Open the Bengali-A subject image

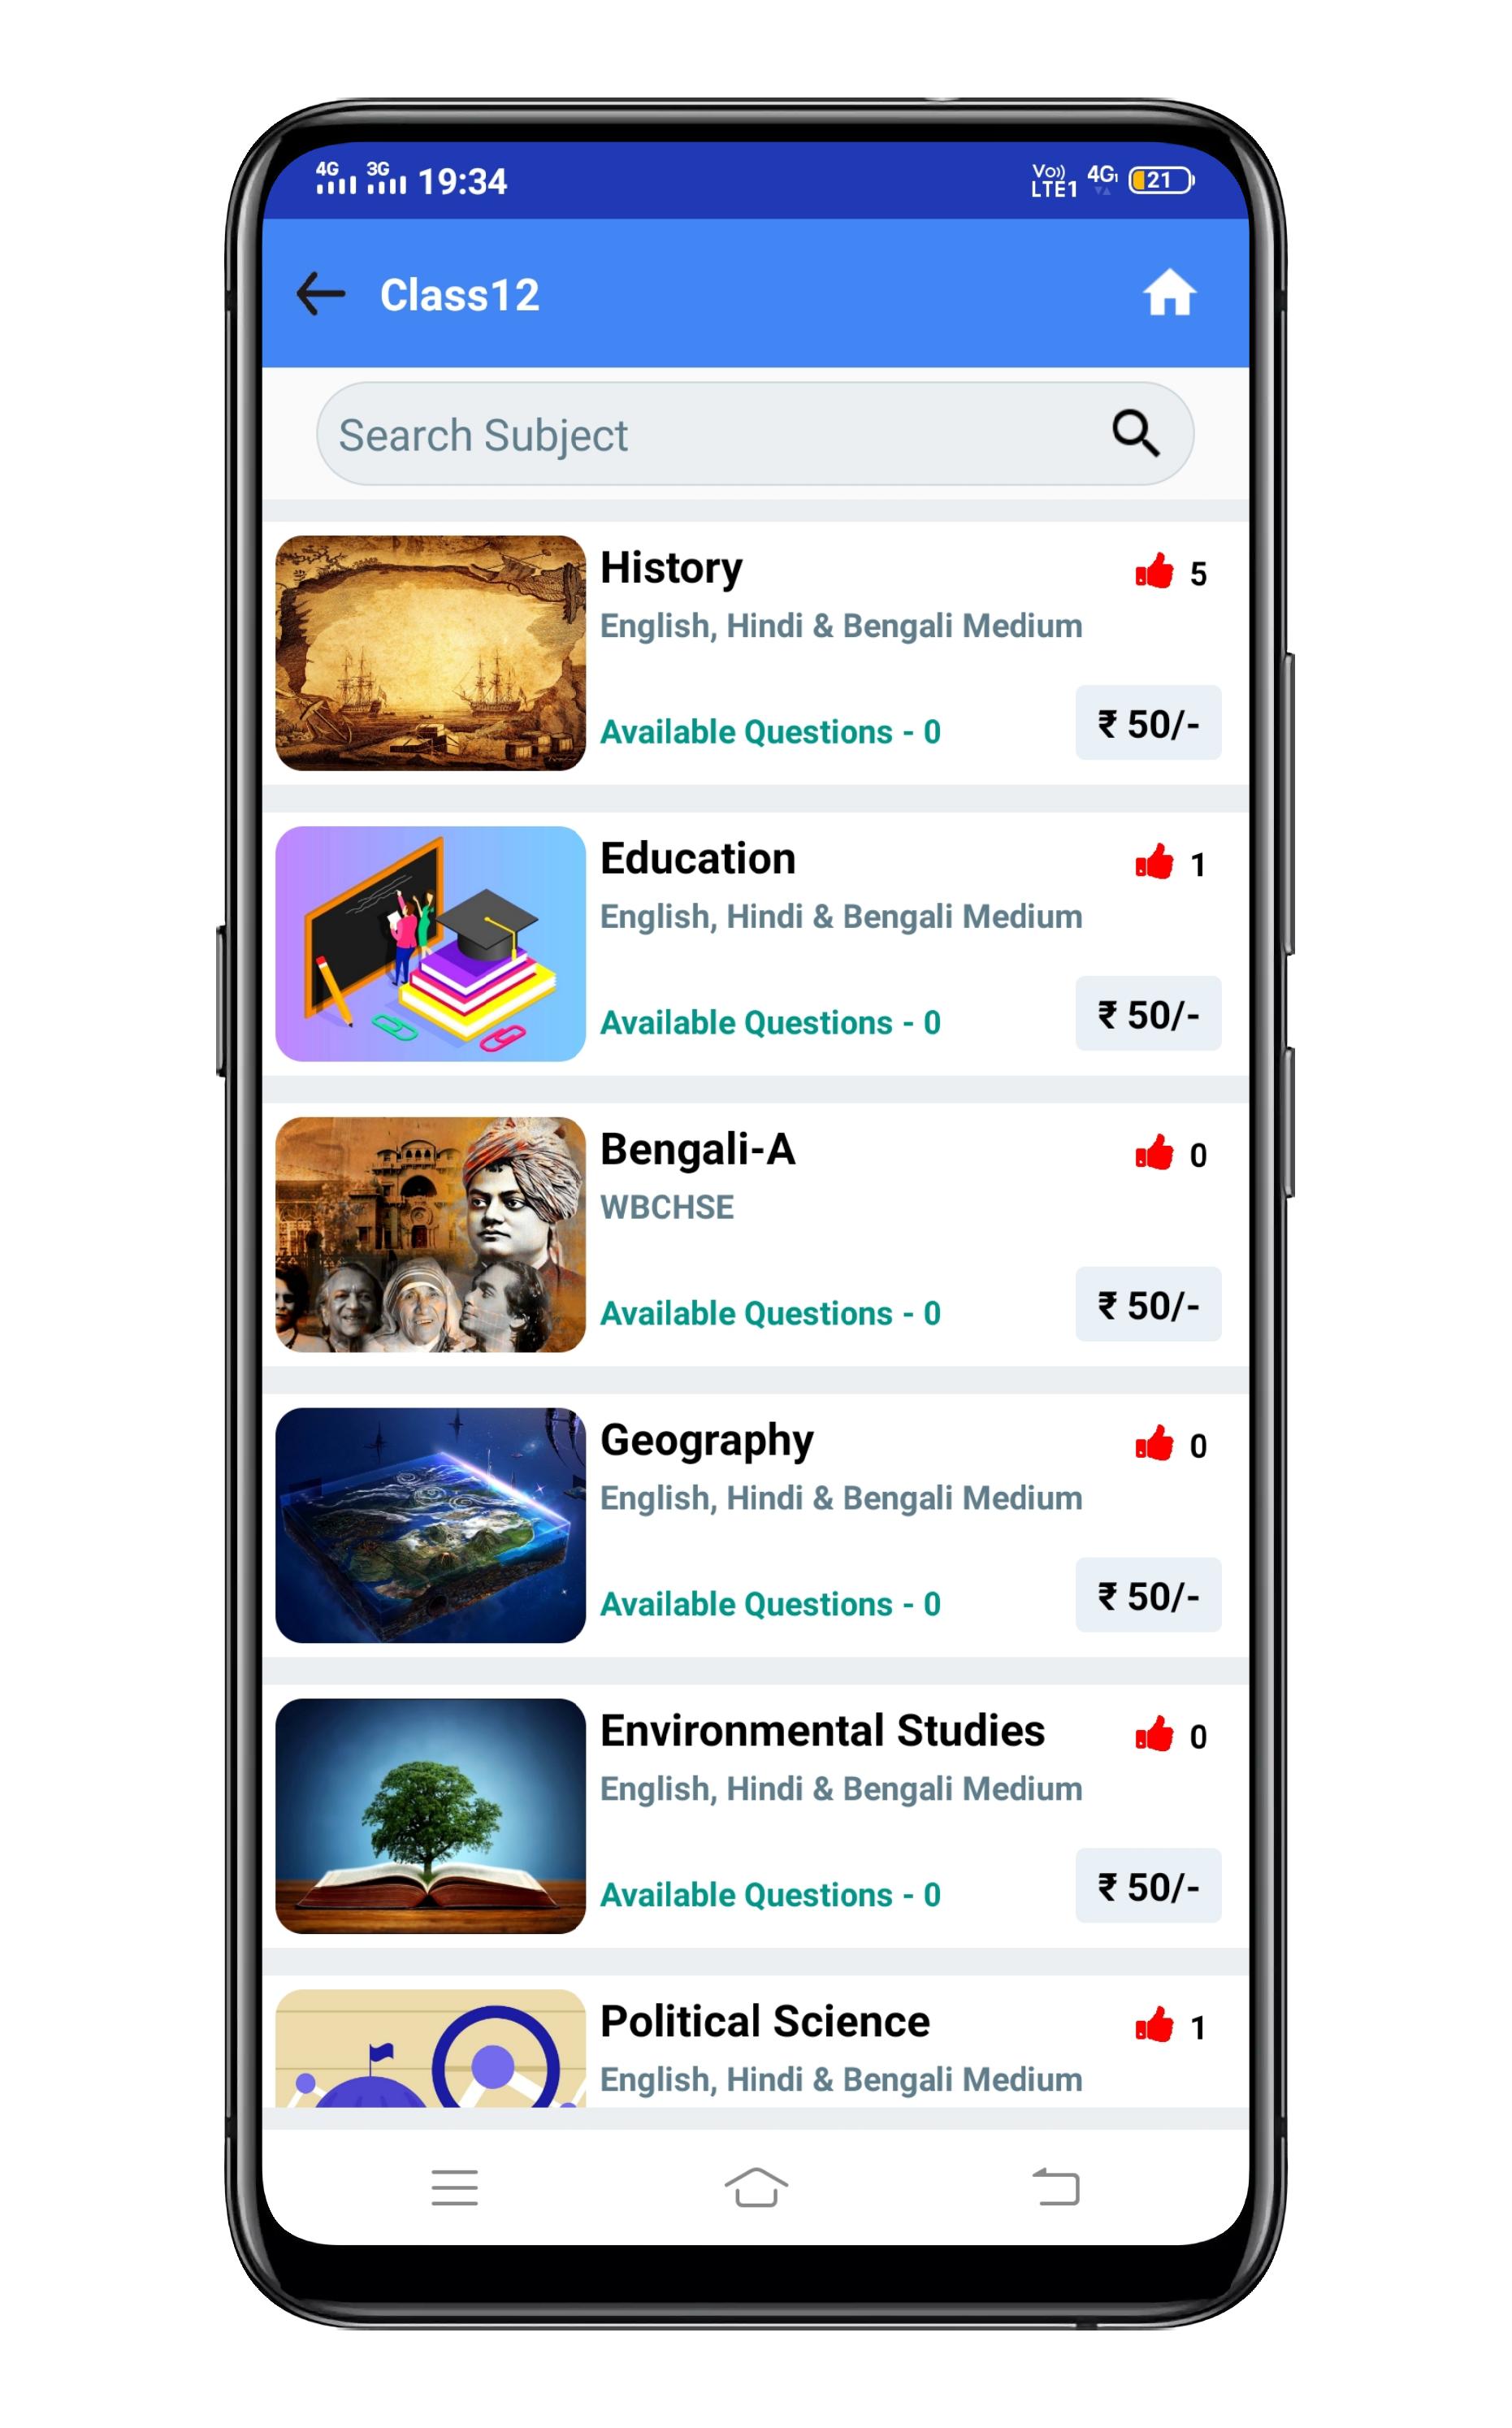430,1235
